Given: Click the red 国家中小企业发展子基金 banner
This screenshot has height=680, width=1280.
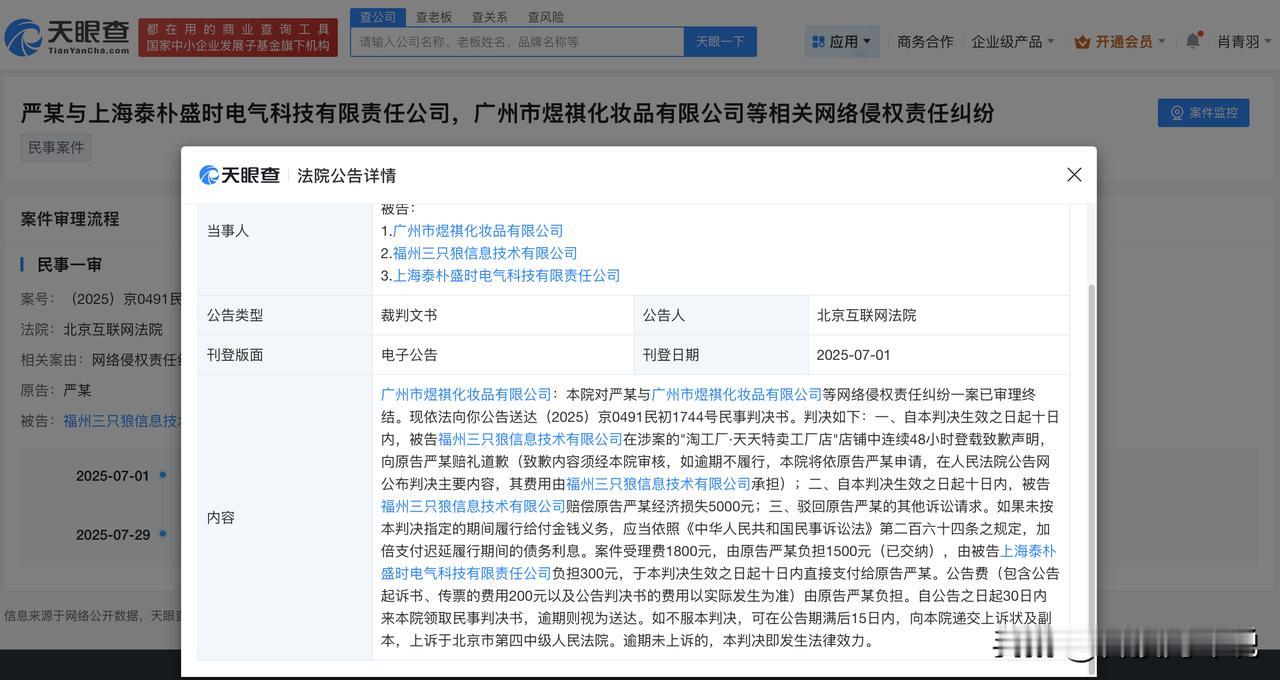Looking at the screenshot, I should click(x=238, y=37).
